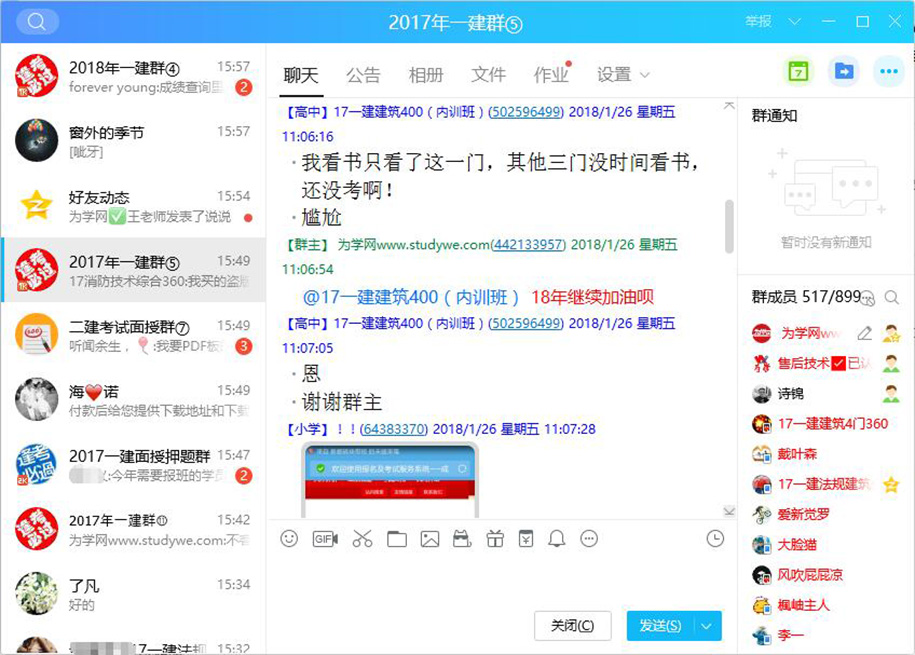Open chat history clock icon
Viewport: 915px width, 655px height.
[x=715, y=539]
